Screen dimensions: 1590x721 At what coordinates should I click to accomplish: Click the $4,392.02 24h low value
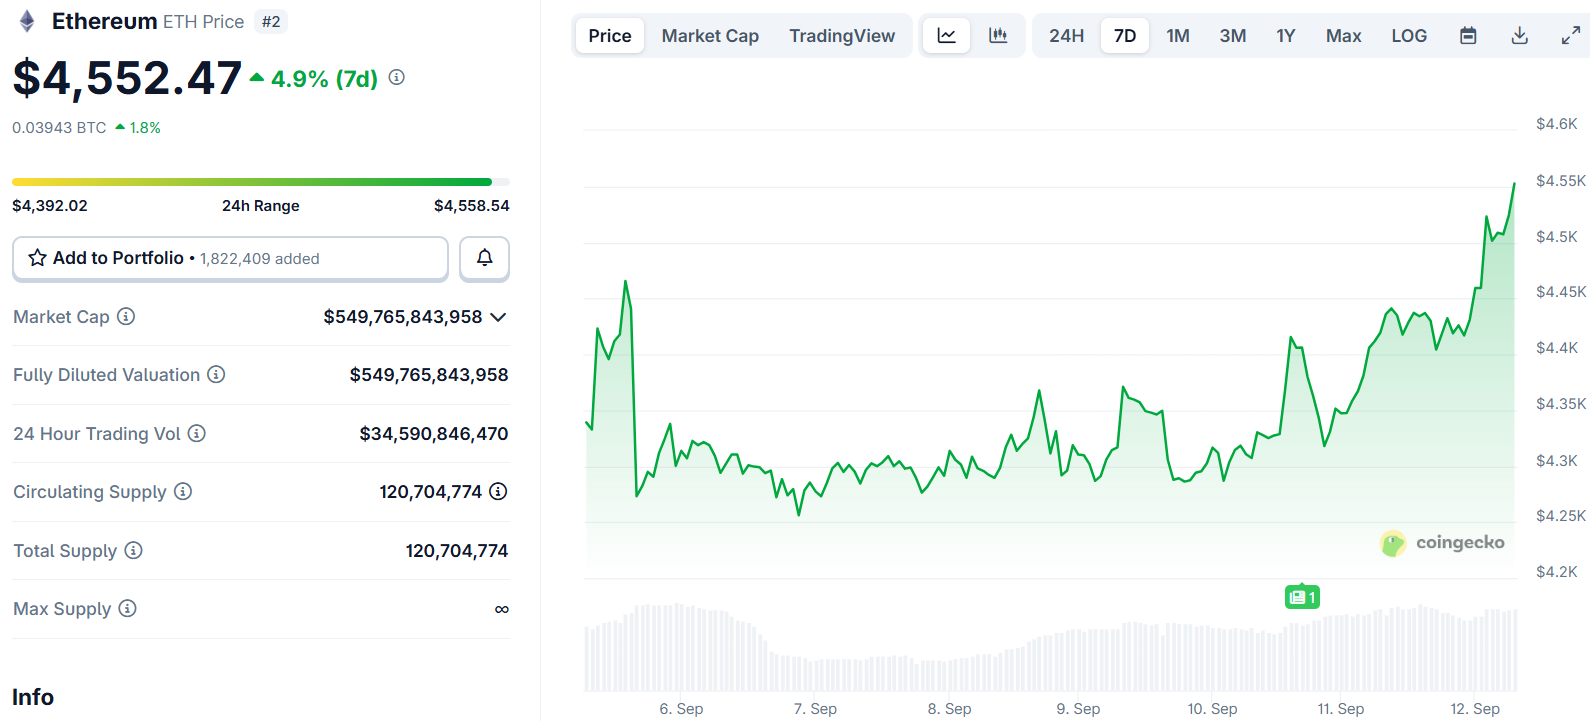[50, 206]
